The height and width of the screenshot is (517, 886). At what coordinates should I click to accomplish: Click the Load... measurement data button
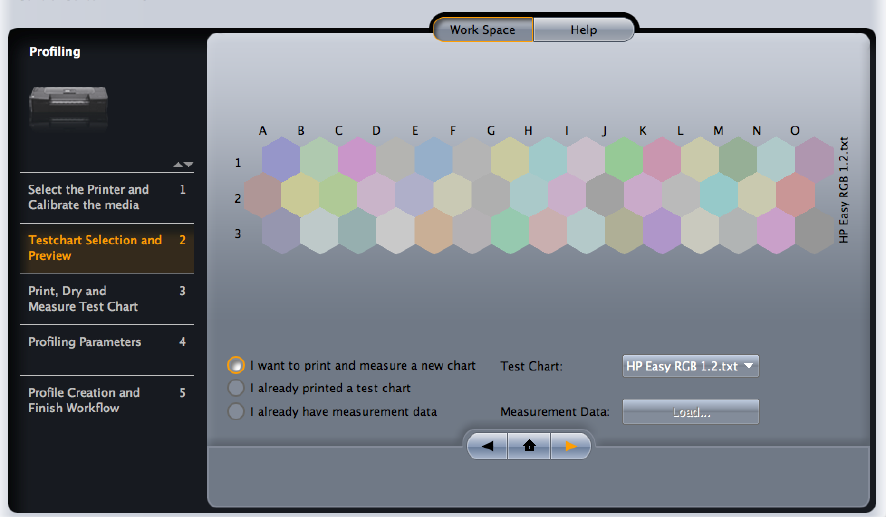pyautogui.click(x=690, y=412)
